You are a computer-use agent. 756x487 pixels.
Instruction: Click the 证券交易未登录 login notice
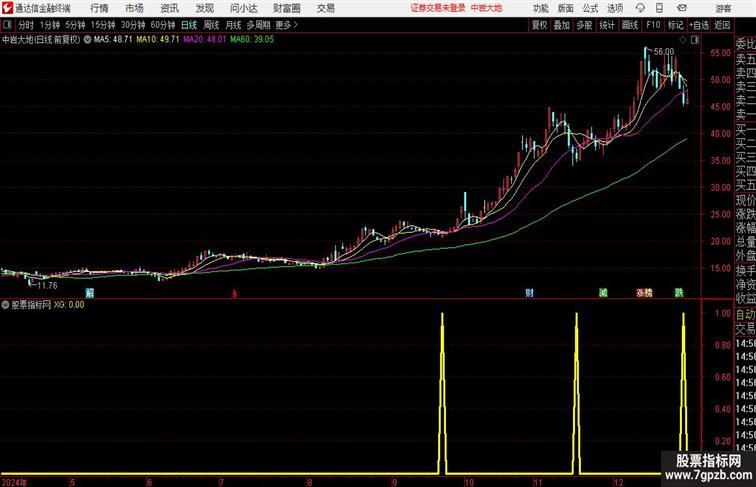click(x=438, y=8)
